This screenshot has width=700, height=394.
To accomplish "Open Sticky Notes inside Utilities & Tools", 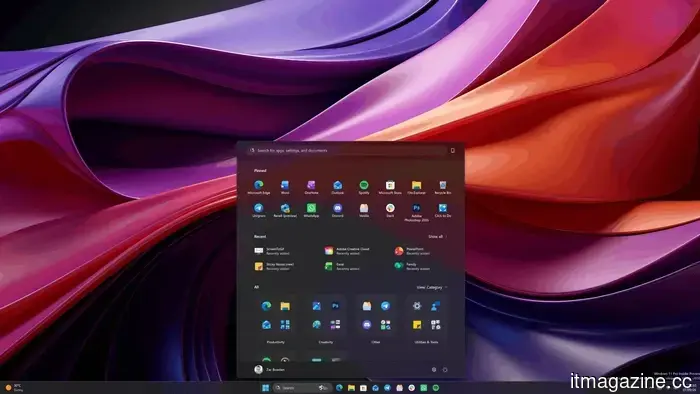I will click(x=417, y=325).
